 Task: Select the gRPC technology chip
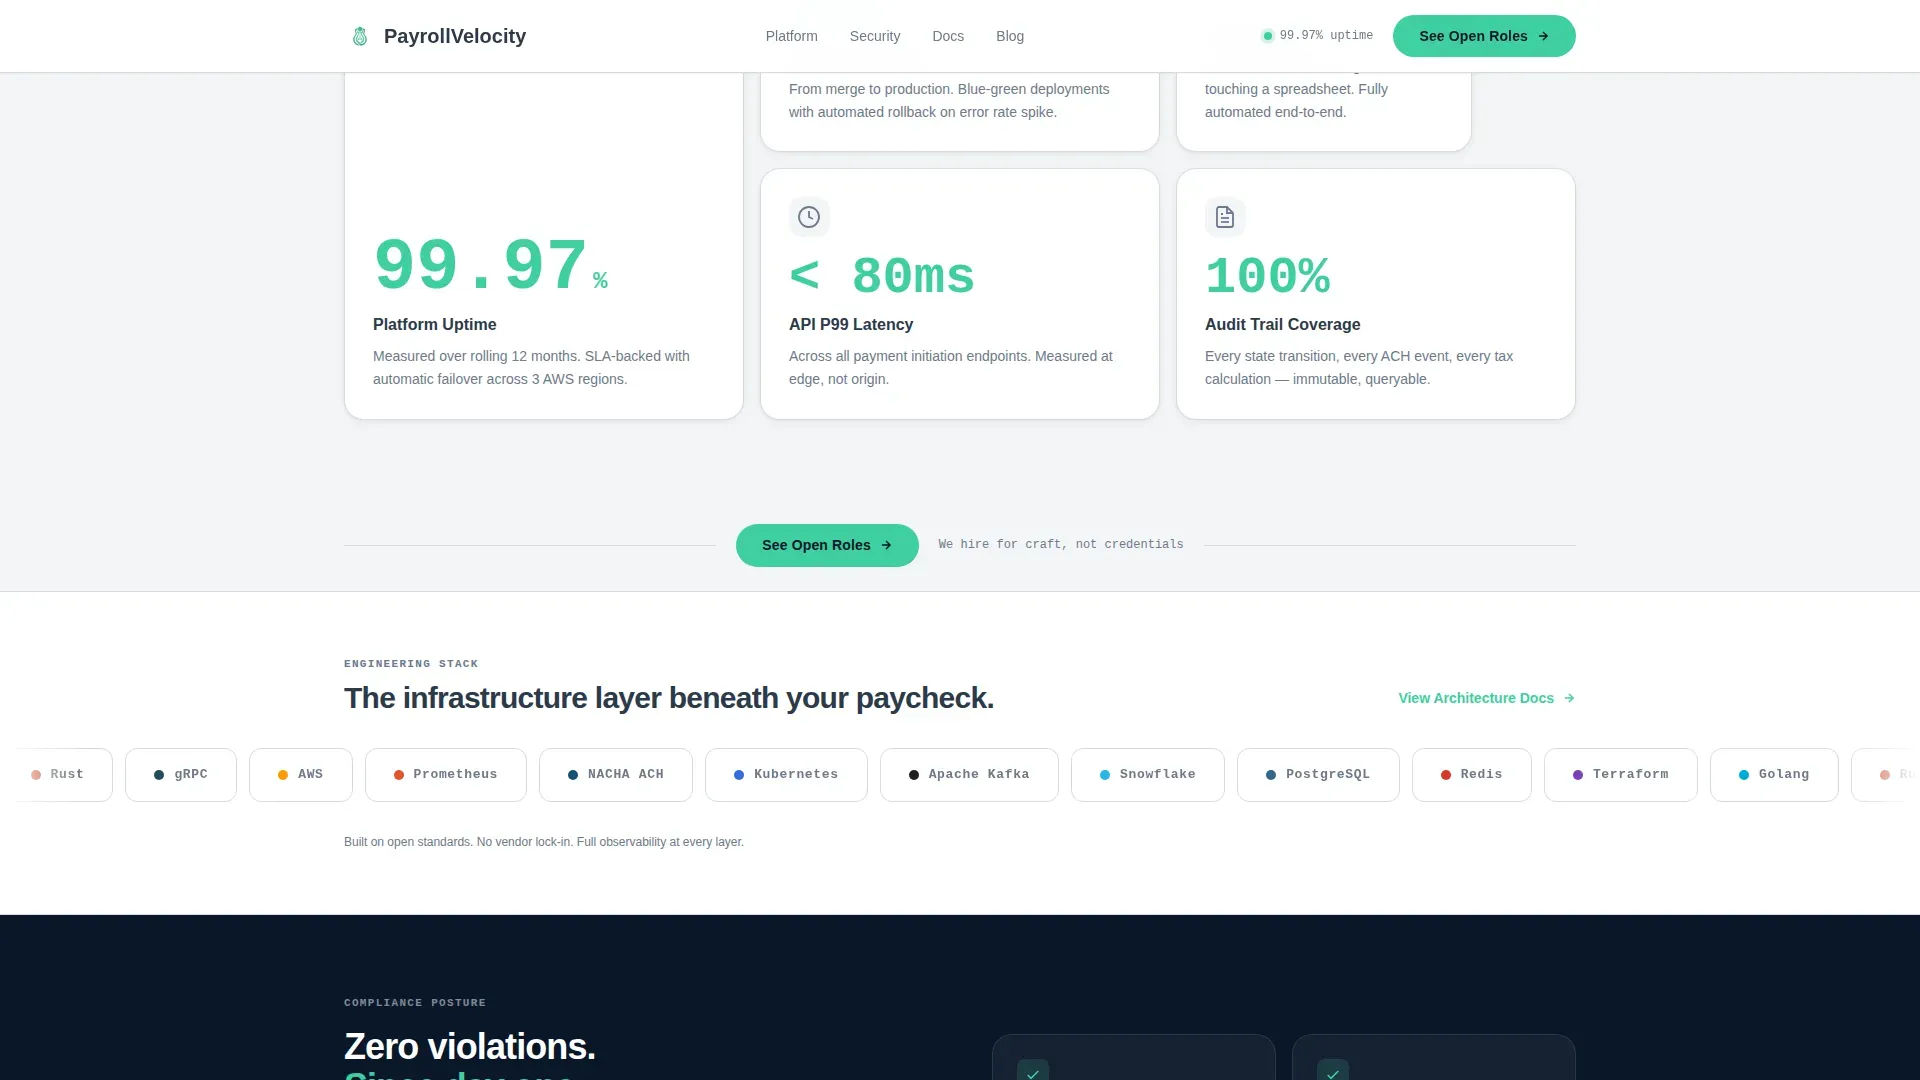[181, 775]
